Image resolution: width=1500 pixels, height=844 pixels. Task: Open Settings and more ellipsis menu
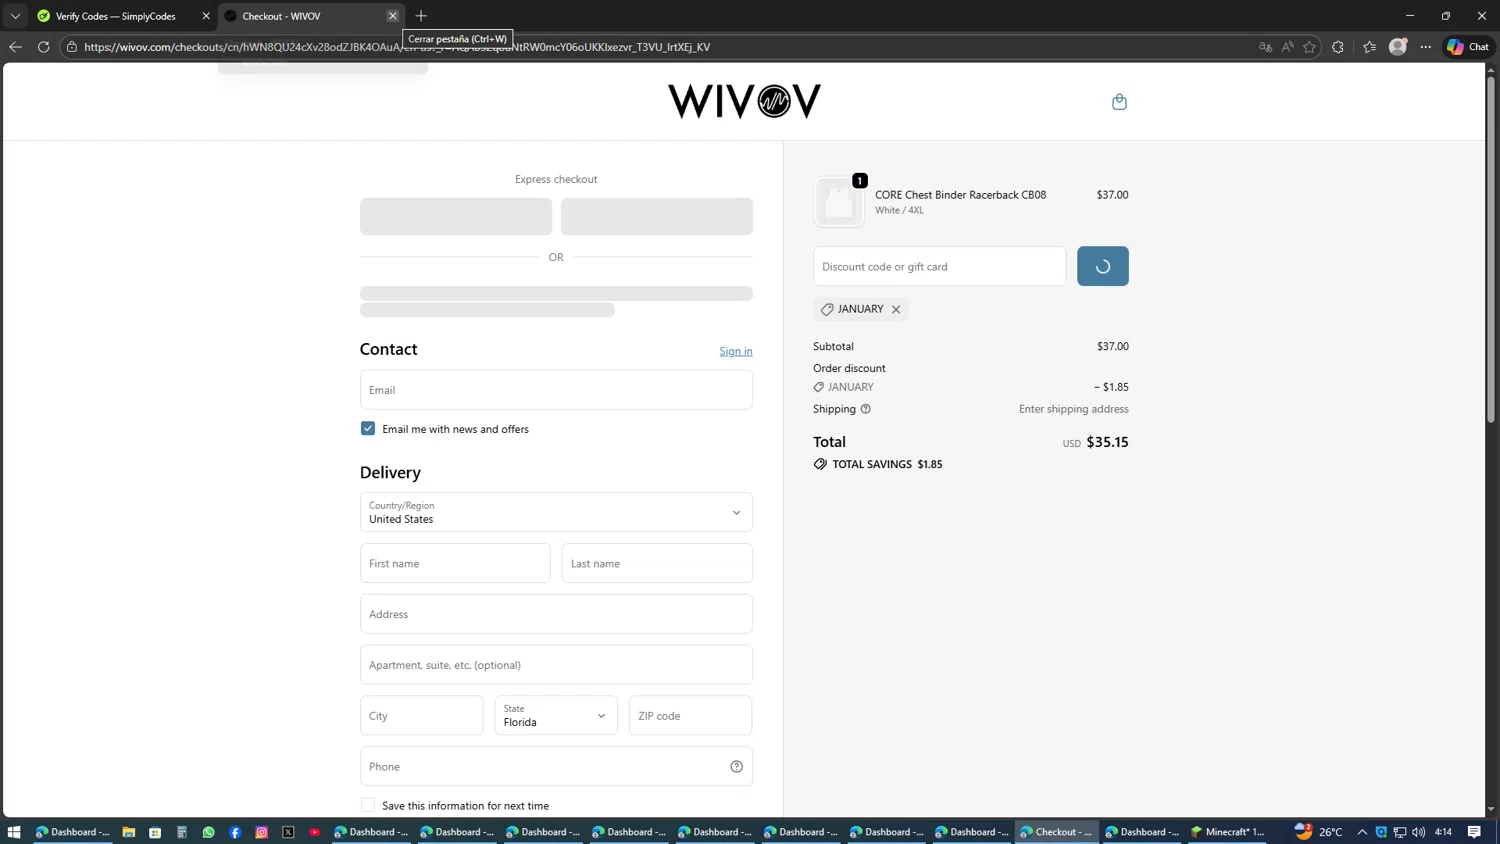pos(1426,47)
